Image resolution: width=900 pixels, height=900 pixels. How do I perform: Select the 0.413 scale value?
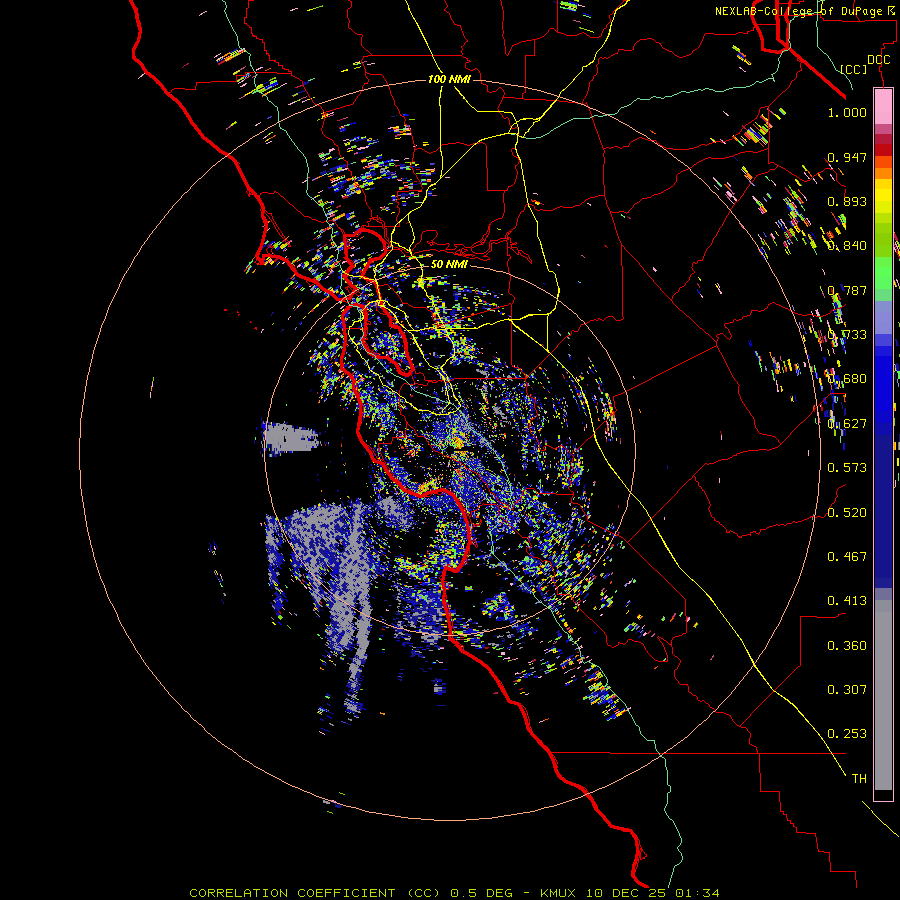pyautogui.click(x=847, y=601)
